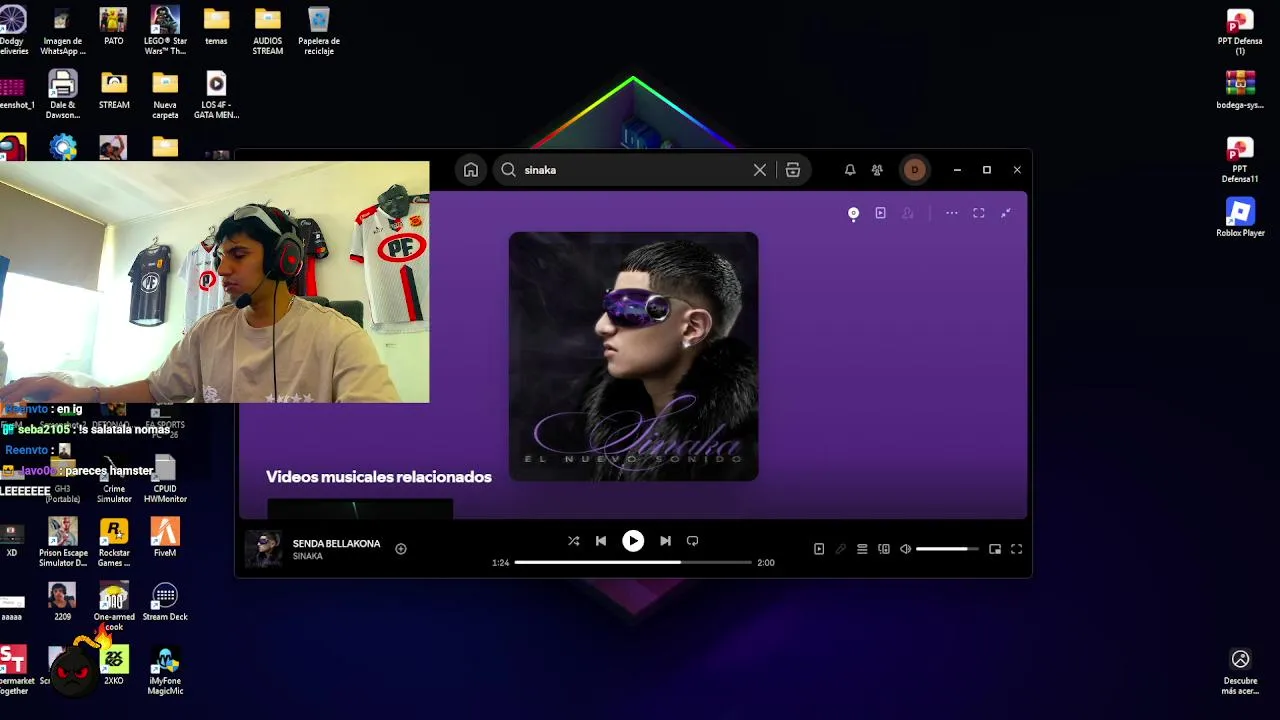Launch Rockstar Games Launcher from the desktop
Viewport: 1280px width, 720px height.
[x=114, y=542]
